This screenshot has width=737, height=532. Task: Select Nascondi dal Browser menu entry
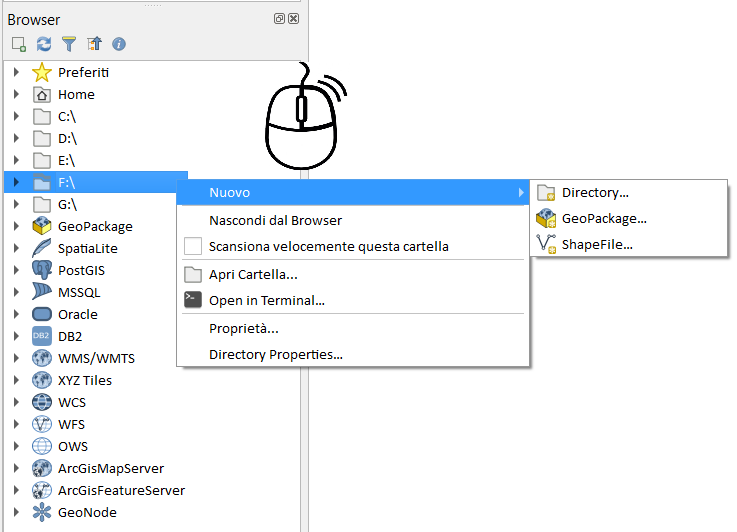[x=275, y=220]
